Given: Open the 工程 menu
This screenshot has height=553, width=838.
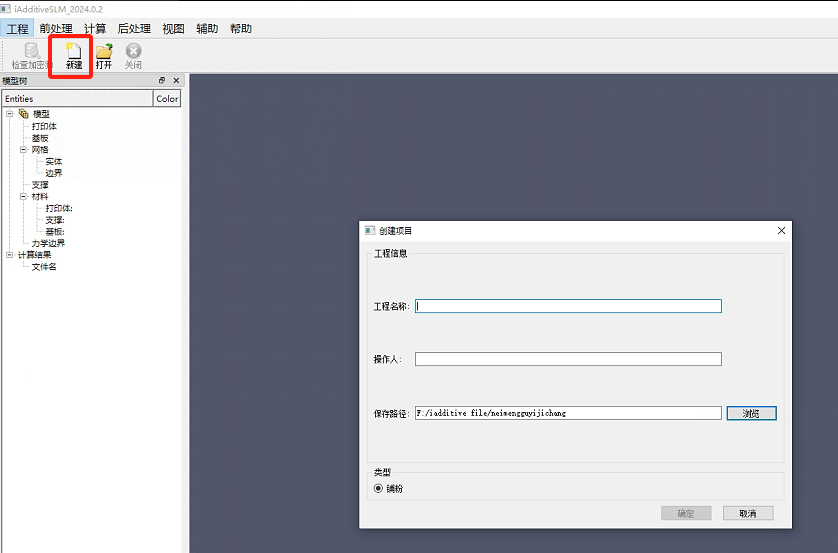Looking at the screenshot, I should [x=18, y=28].
